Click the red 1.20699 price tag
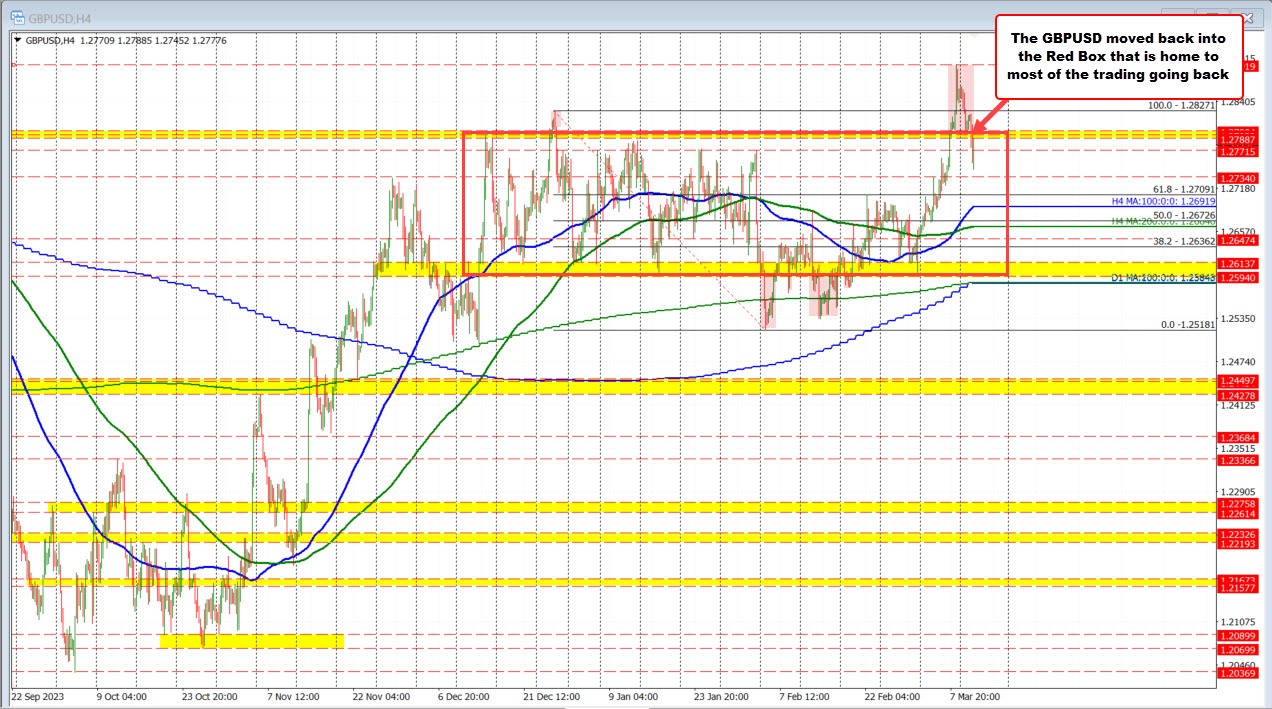This screenshot has height=709, width=1272. click(1237, 650)
